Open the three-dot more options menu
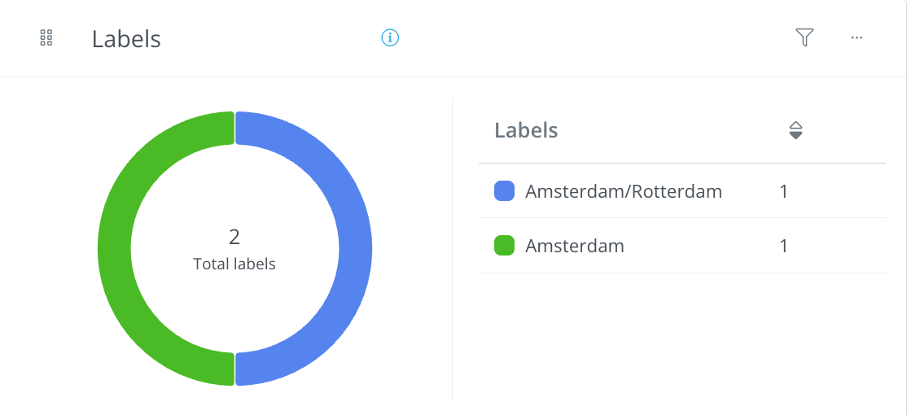This screenshot has height=416, width=908. pyautogui.click(x=857, y=38)
